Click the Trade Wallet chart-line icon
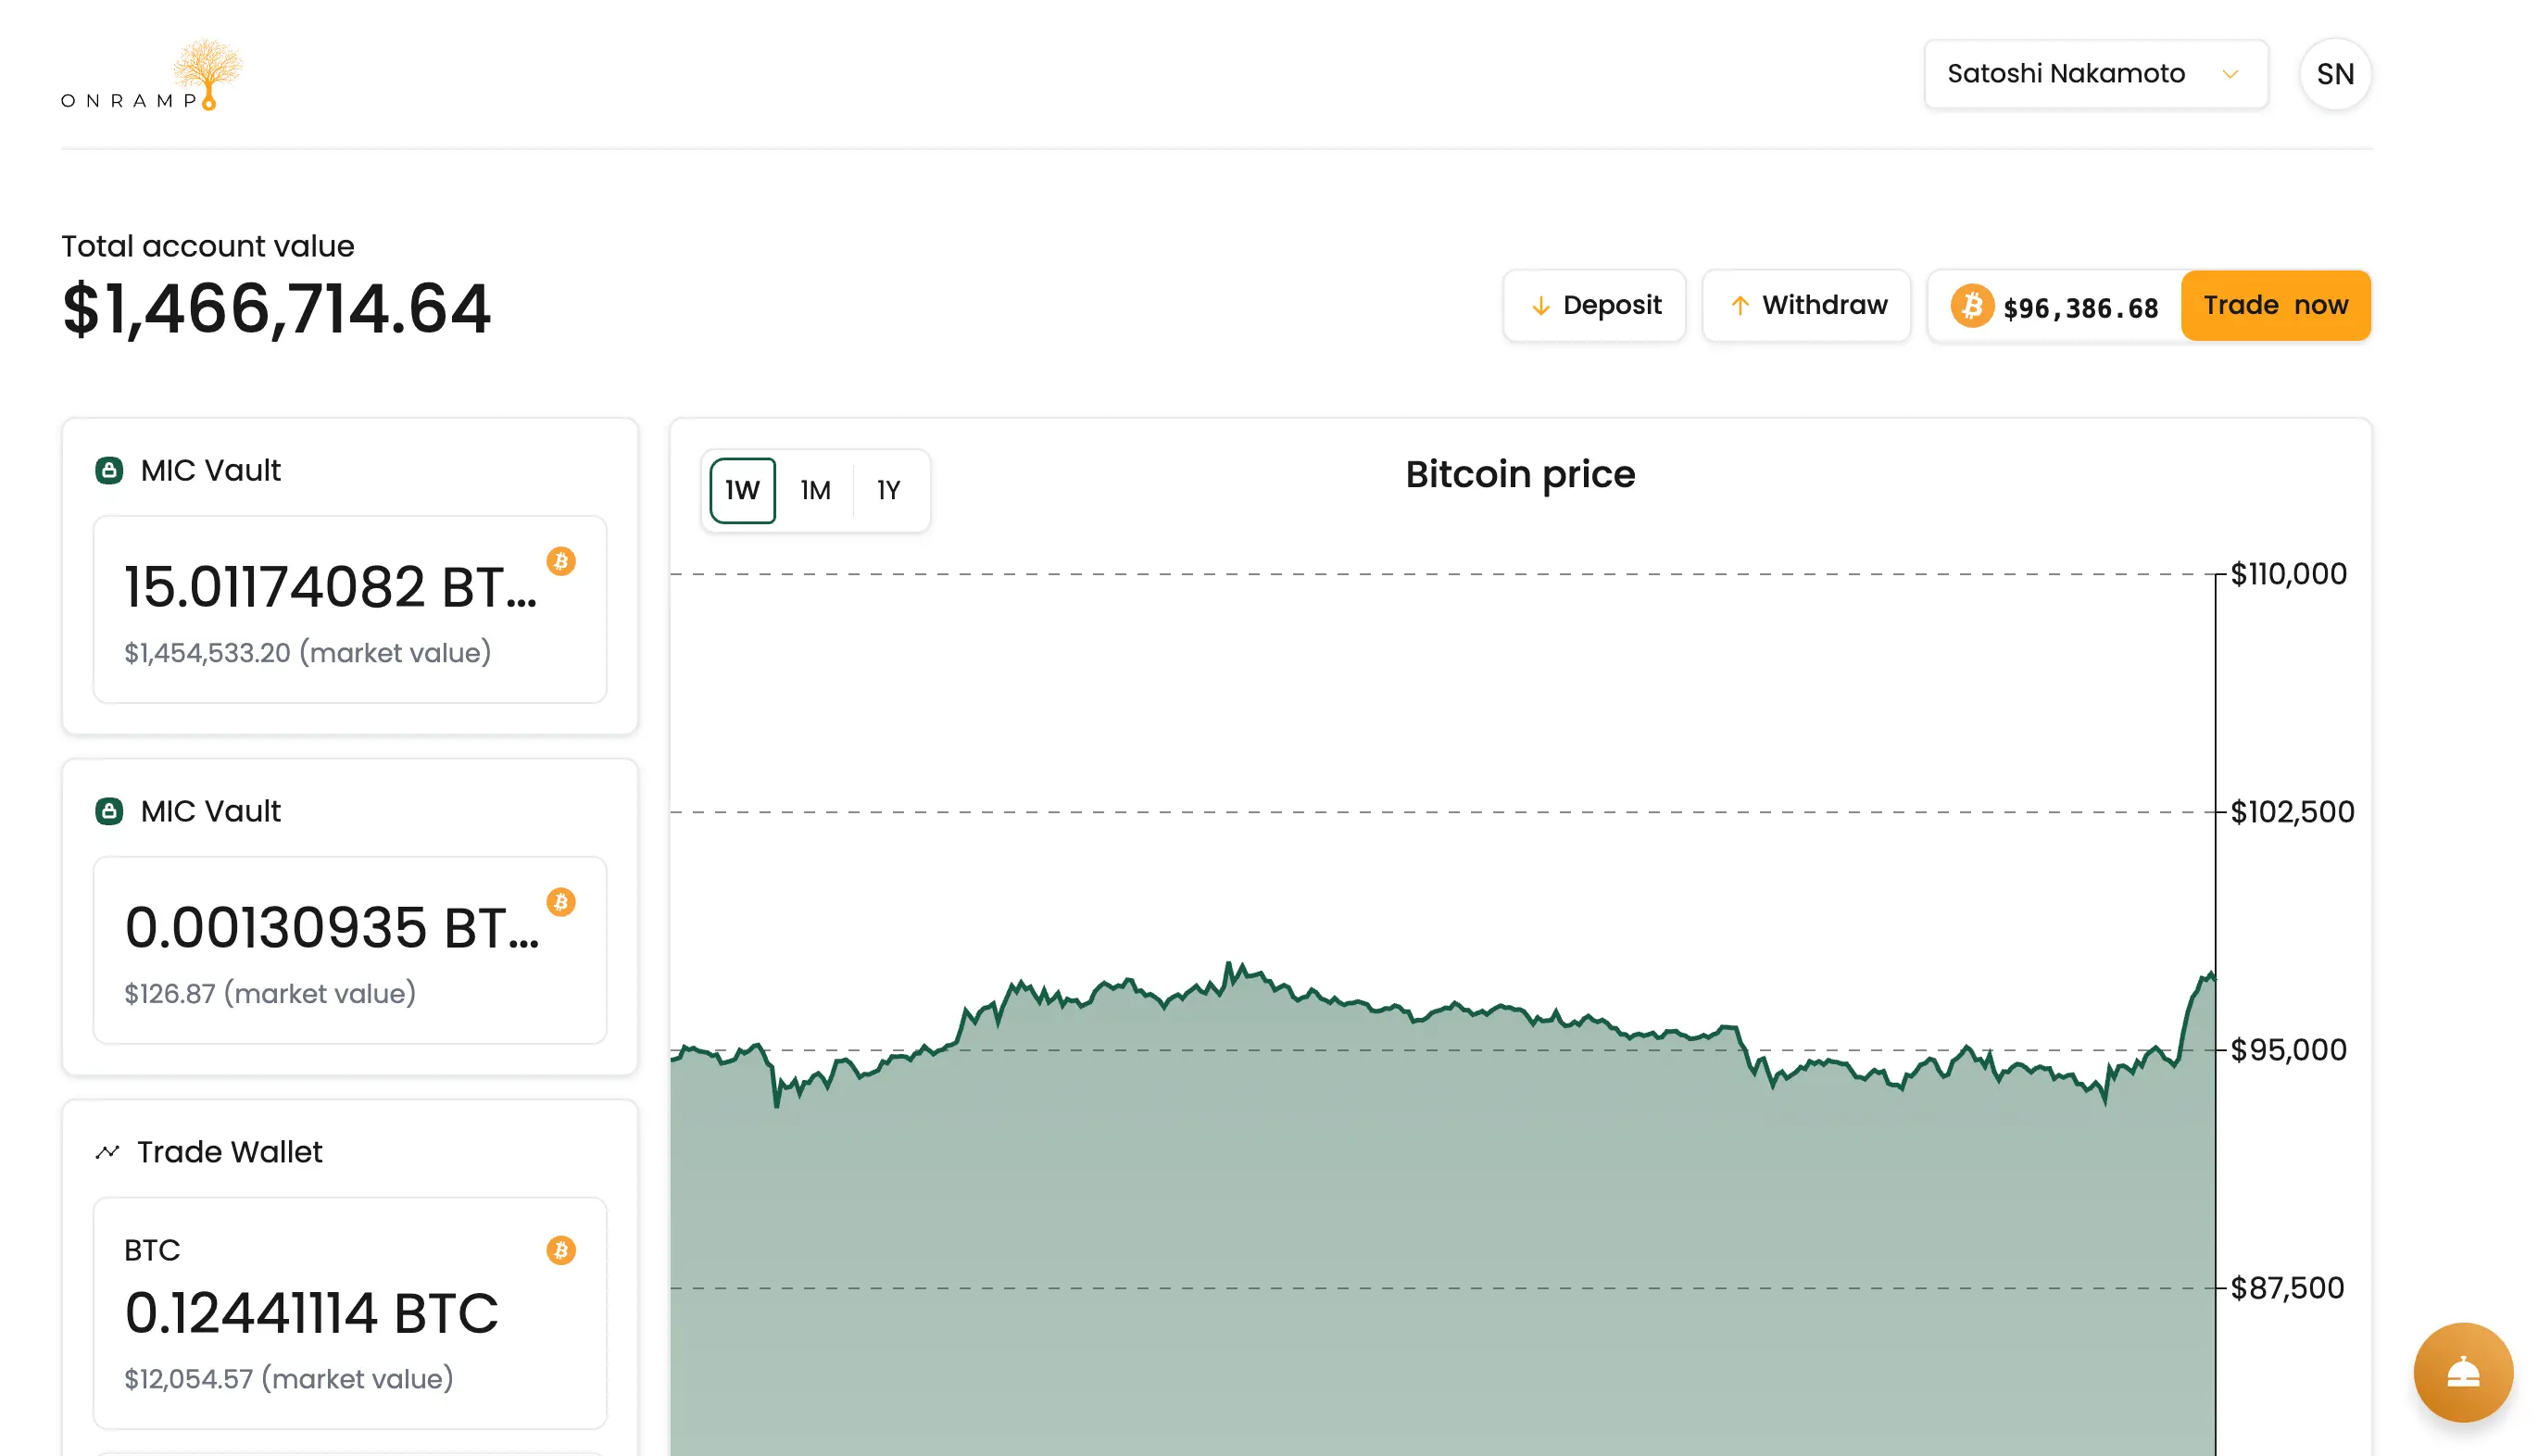 click(x=107, y=1152)
